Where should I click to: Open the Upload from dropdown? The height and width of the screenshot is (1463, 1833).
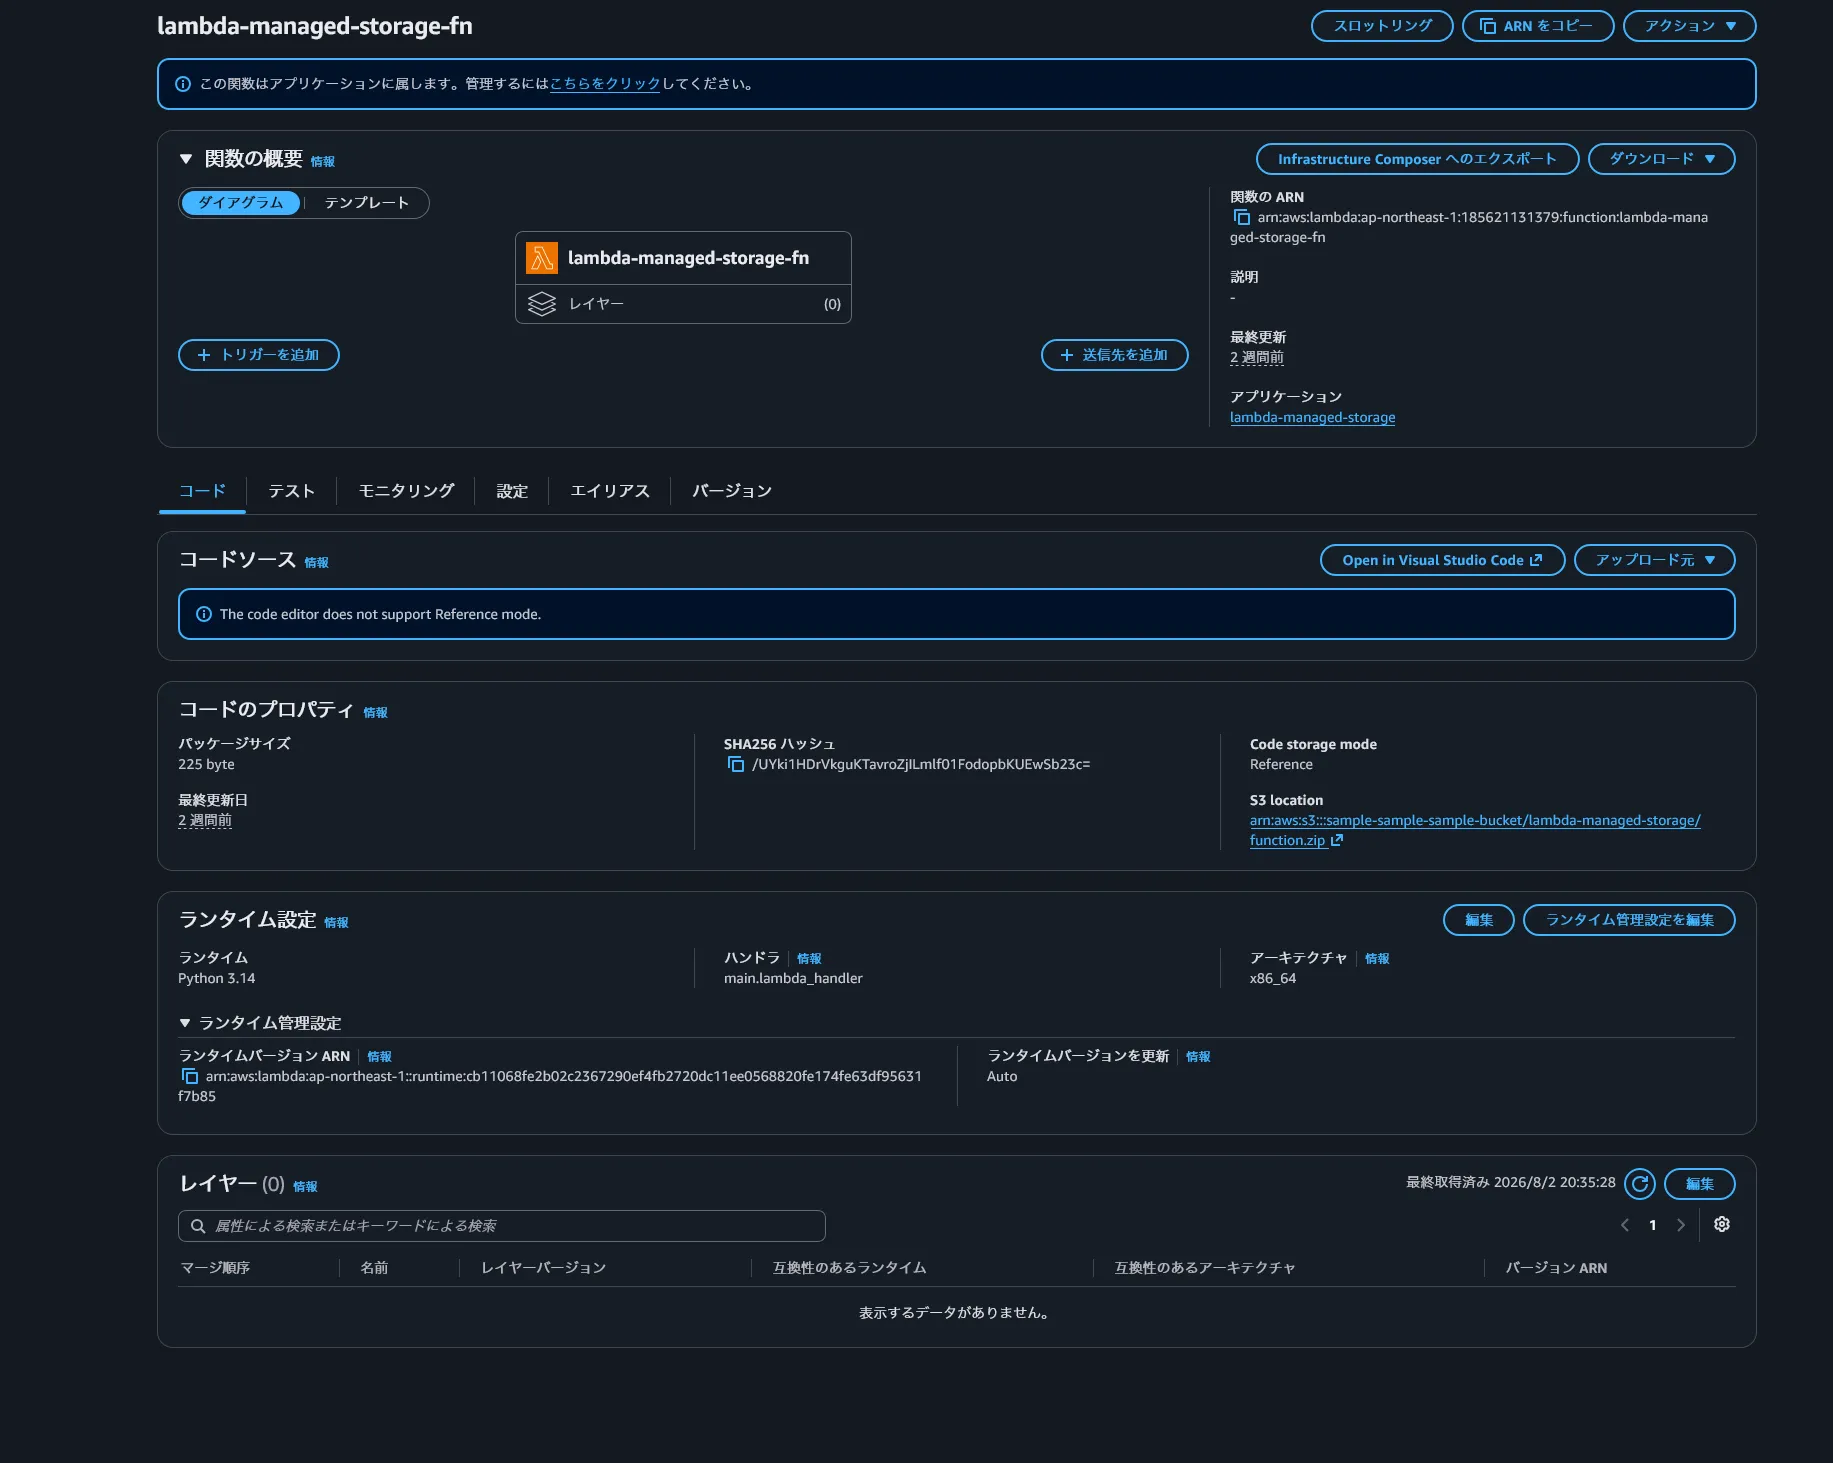pos(1654,560)
